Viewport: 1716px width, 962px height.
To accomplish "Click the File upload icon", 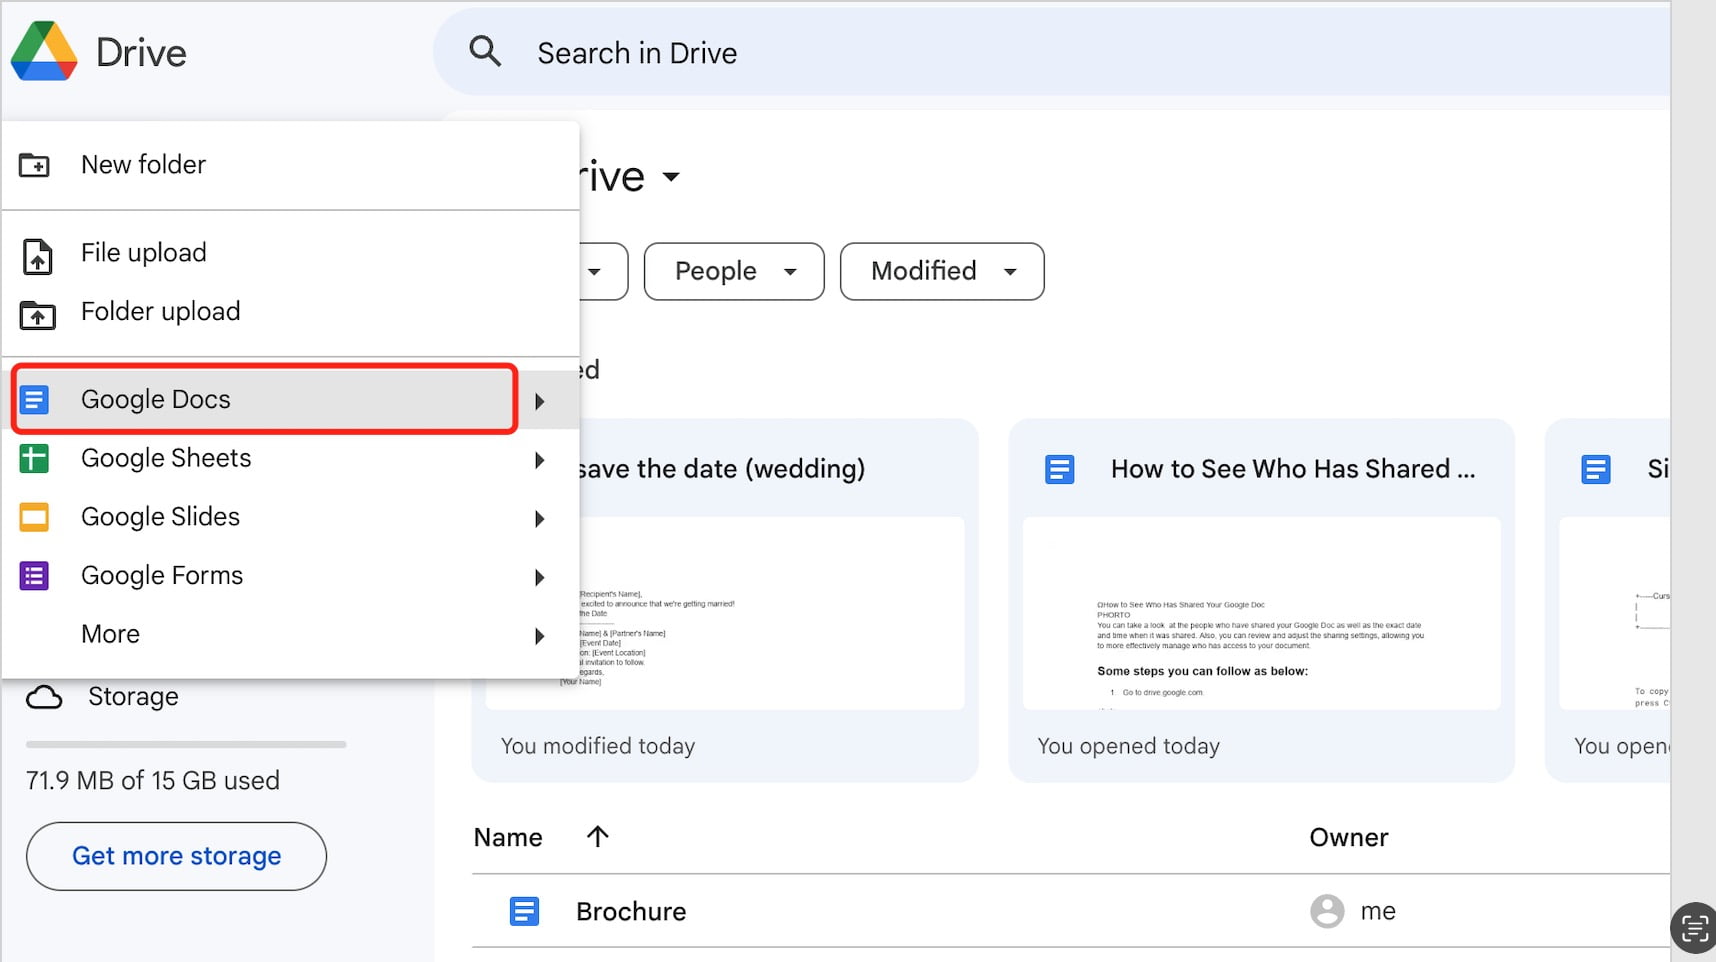I will 37,256.
